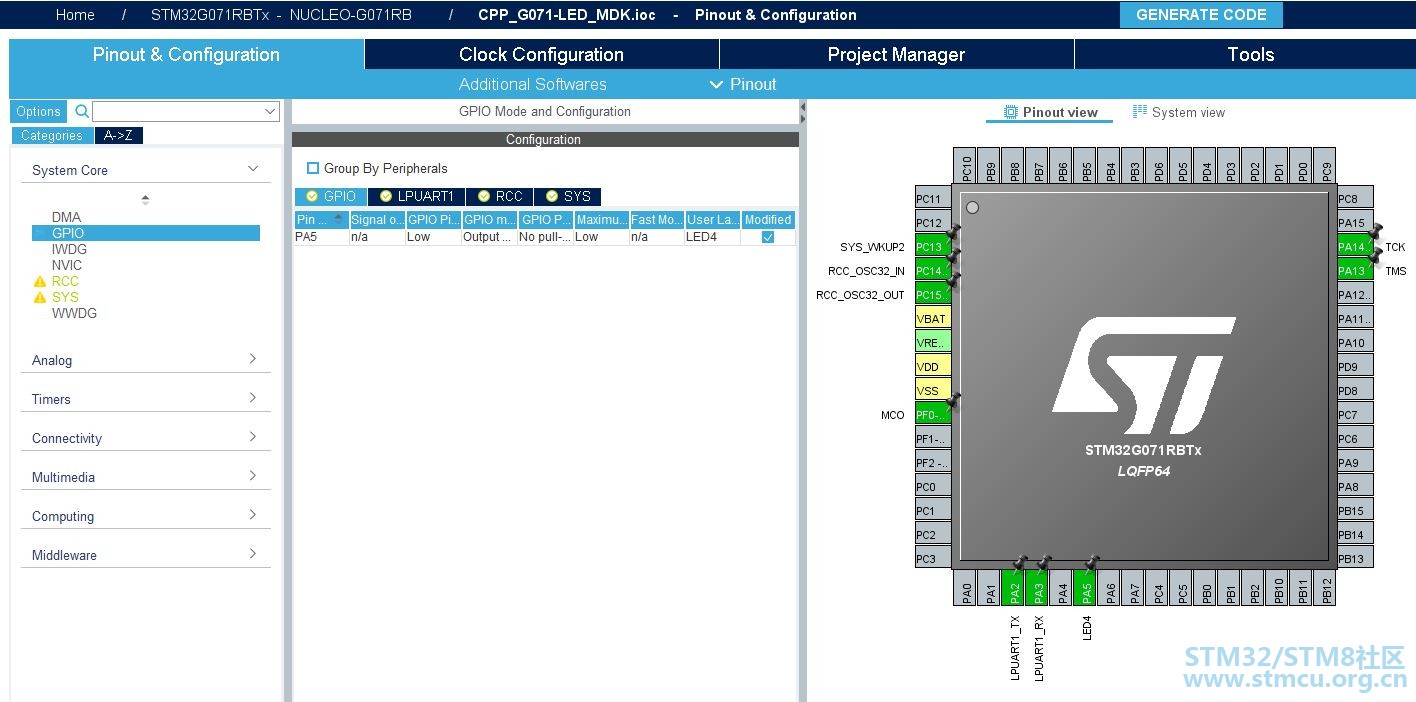Viewport: 1416px width, 702px height.
Task: Expand the Analog category
Action: 253,359
